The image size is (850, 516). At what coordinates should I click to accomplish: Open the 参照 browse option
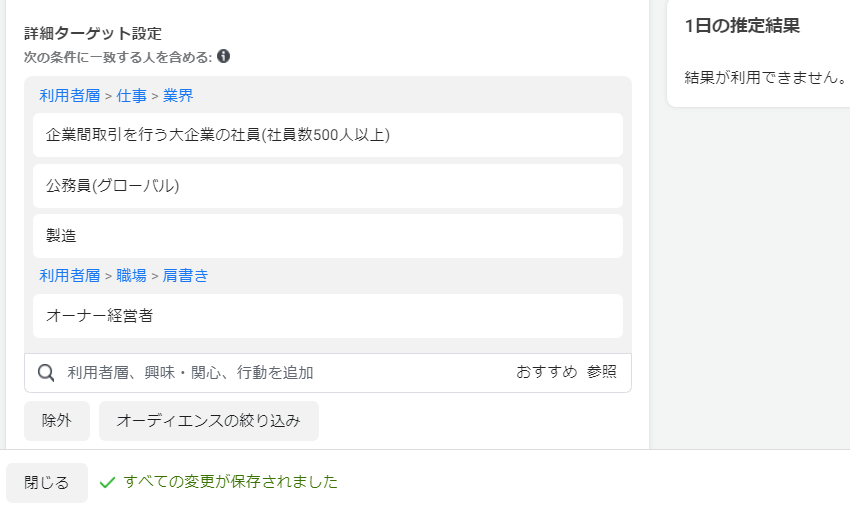[602, 372]
